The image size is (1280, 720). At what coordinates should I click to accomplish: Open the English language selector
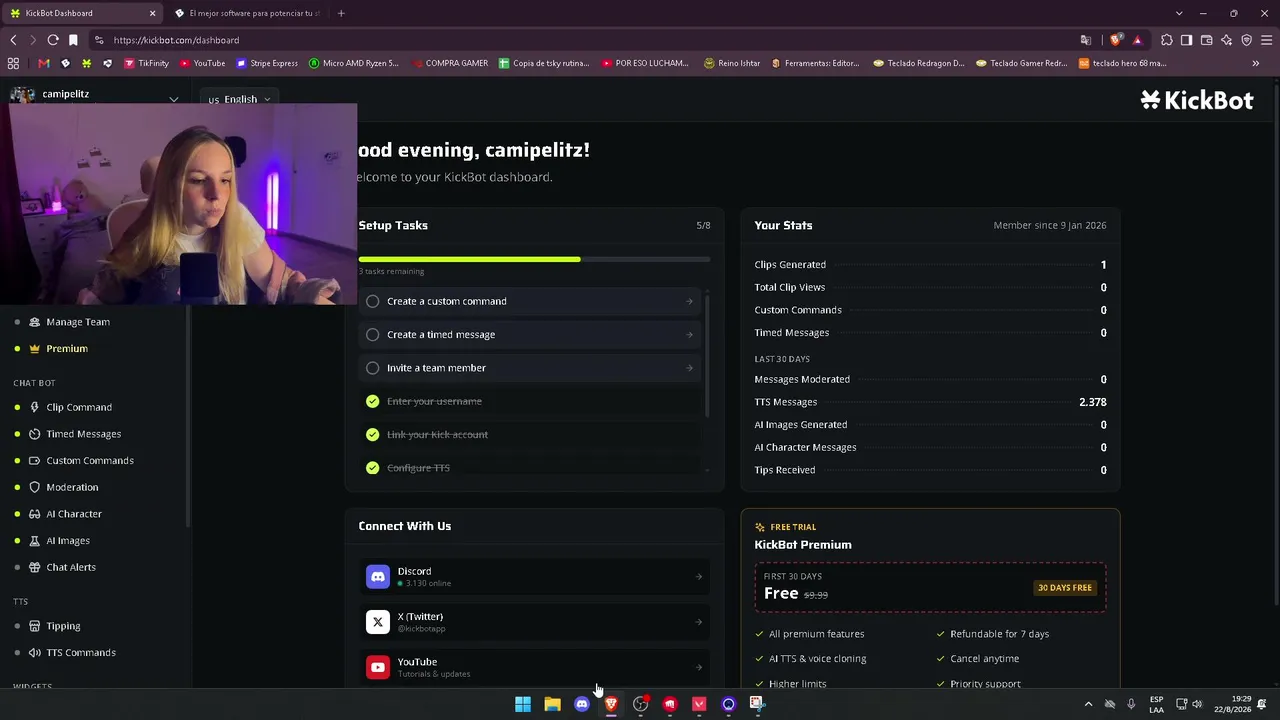tap(239, 100)
